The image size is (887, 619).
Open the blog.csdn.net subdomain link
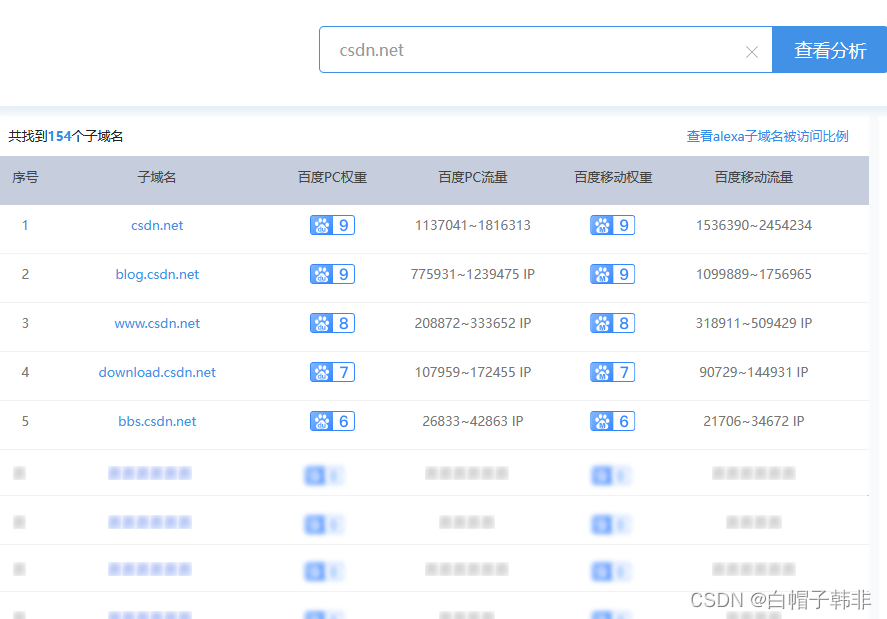click(157, 274)
